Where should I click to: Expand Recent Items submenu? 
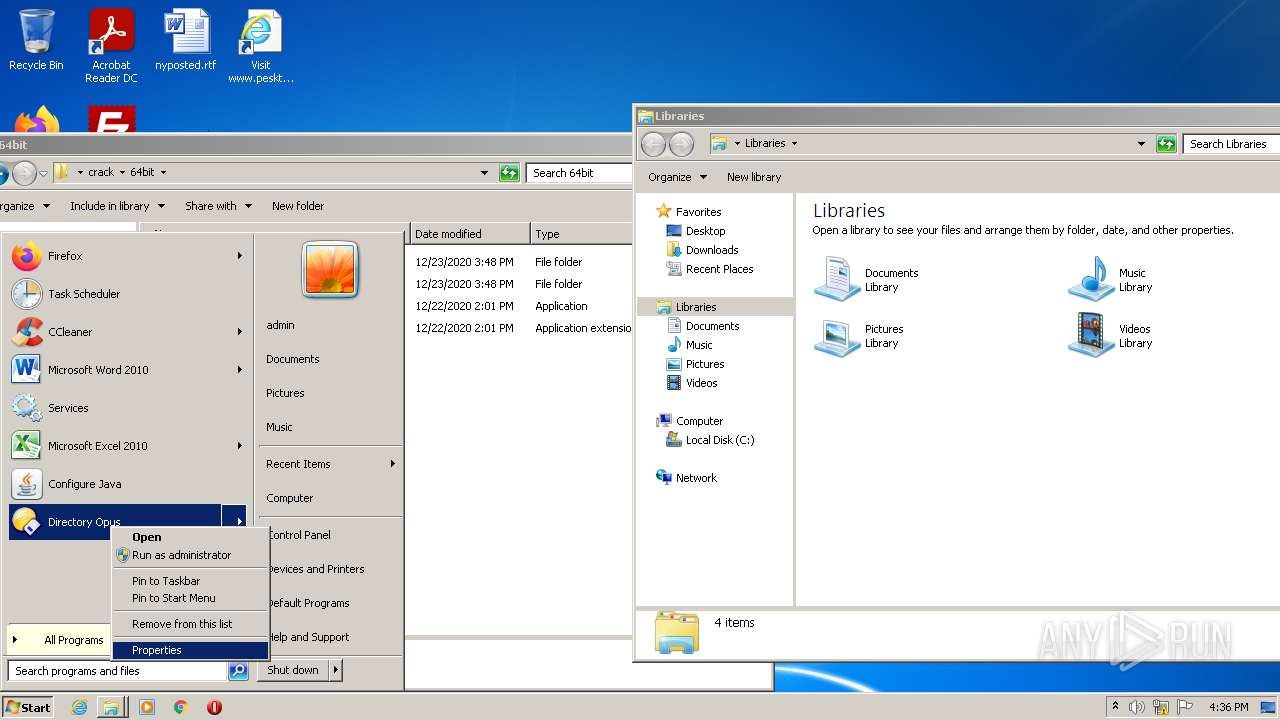(x=392, y=464)
